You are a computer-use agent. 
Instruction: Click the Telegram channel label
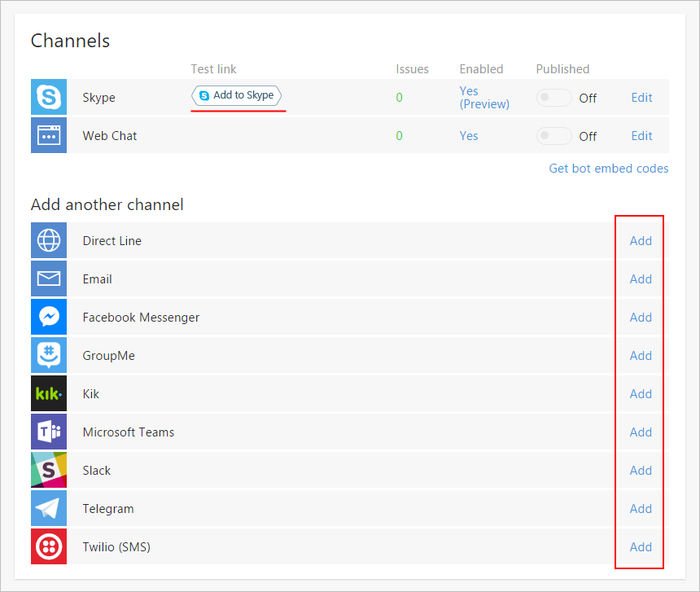pos(108,509)
